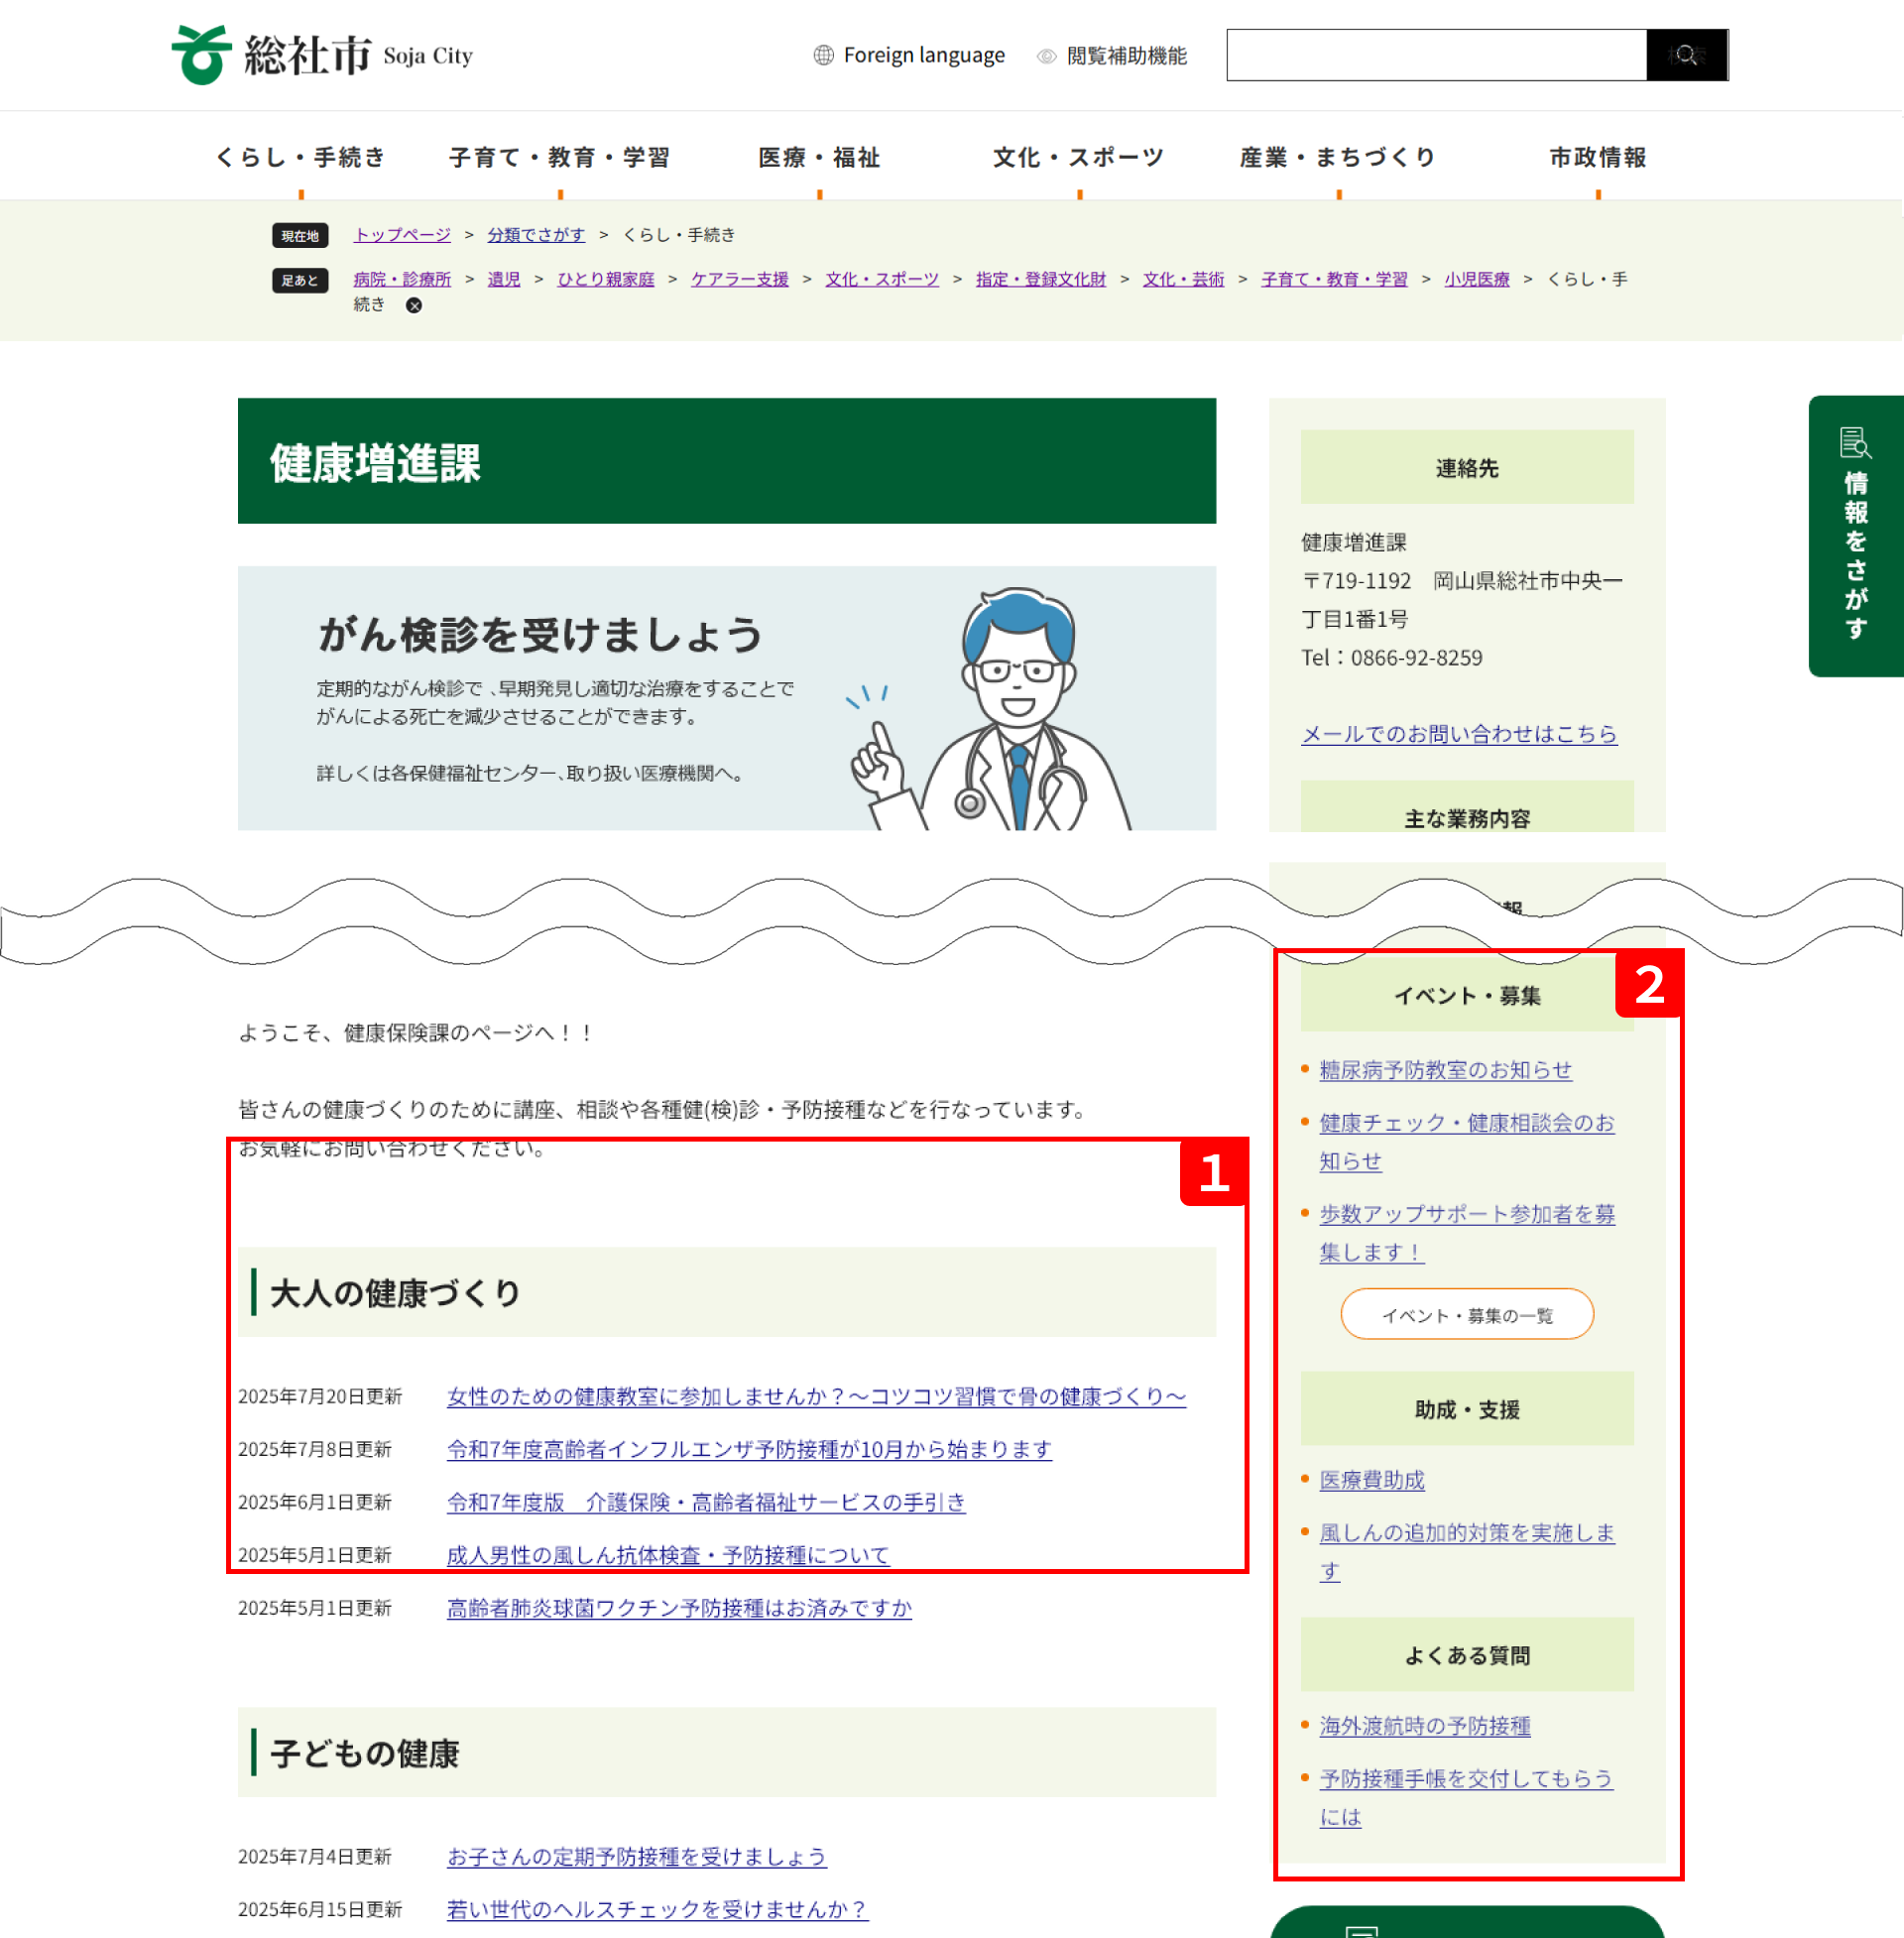Screen dimensions: 1904x1938
Task: Open the 情報をさがす side tab
Action: pos(1855,536)
